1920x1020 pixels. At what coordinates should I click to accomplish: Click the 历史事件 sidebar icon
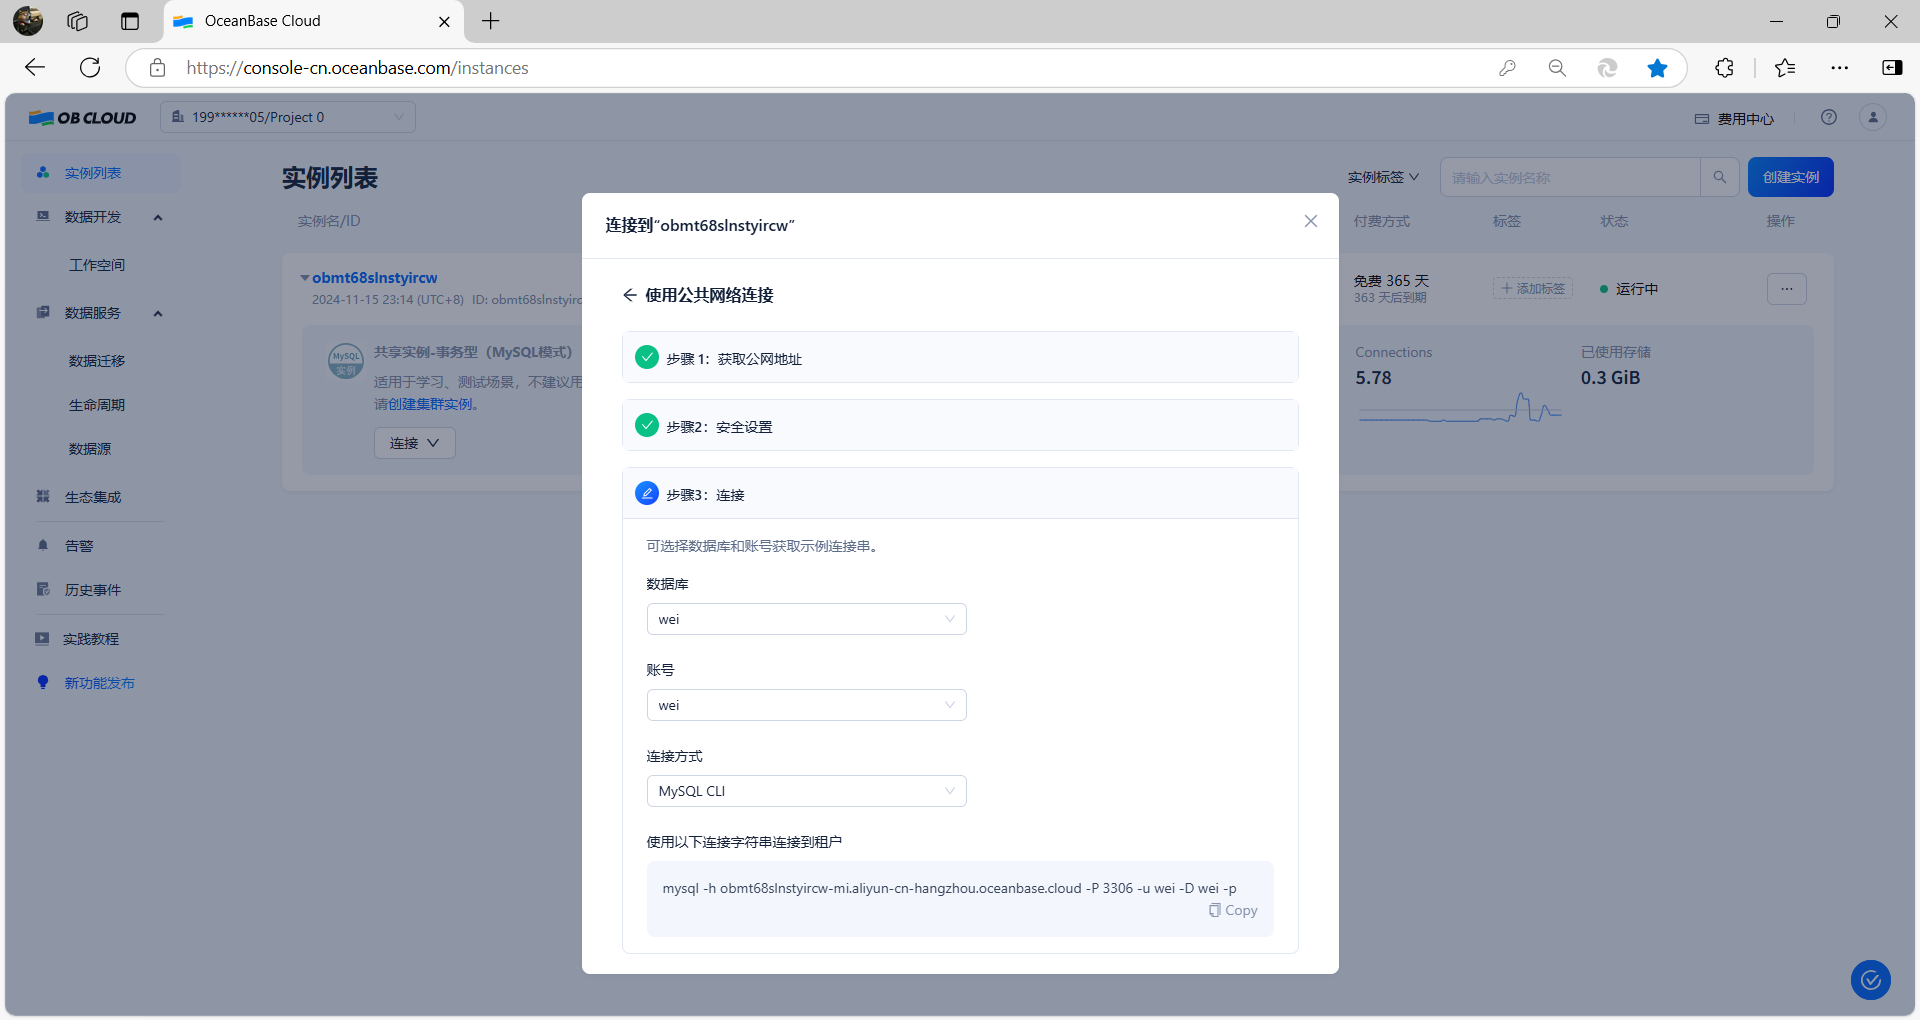43,589
